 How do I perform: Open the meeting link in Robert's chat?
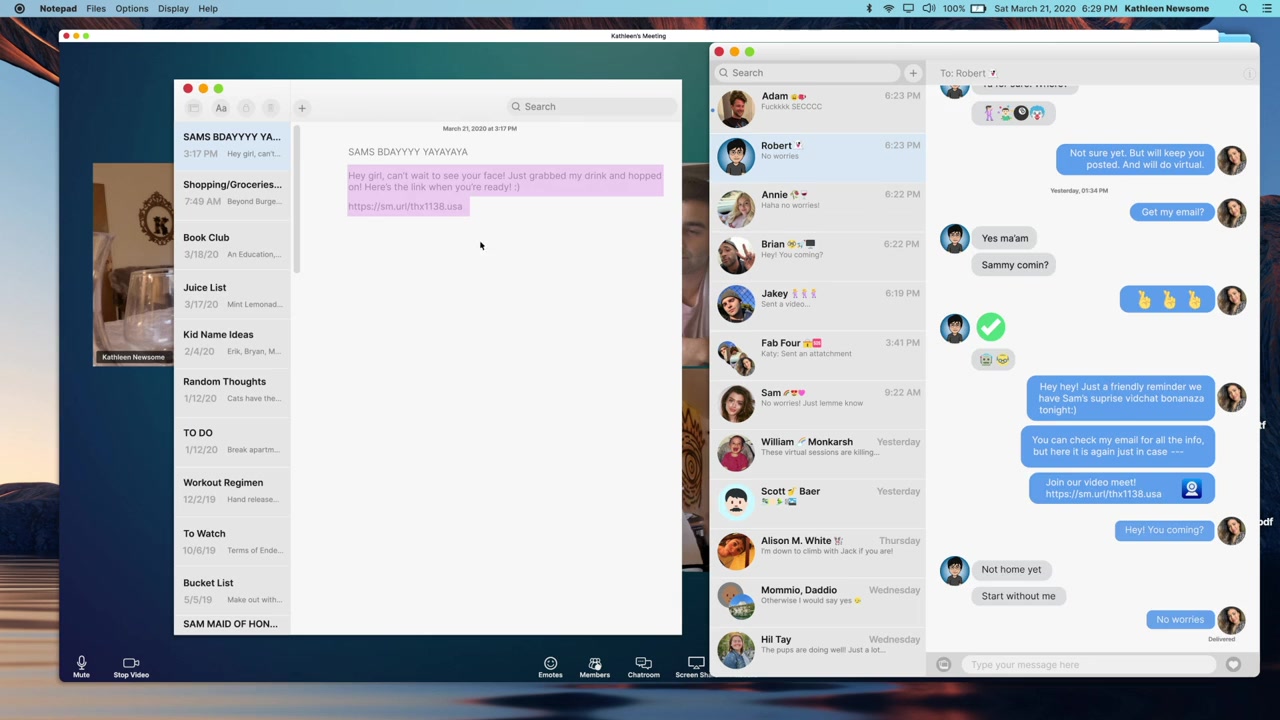[1103, 494]
